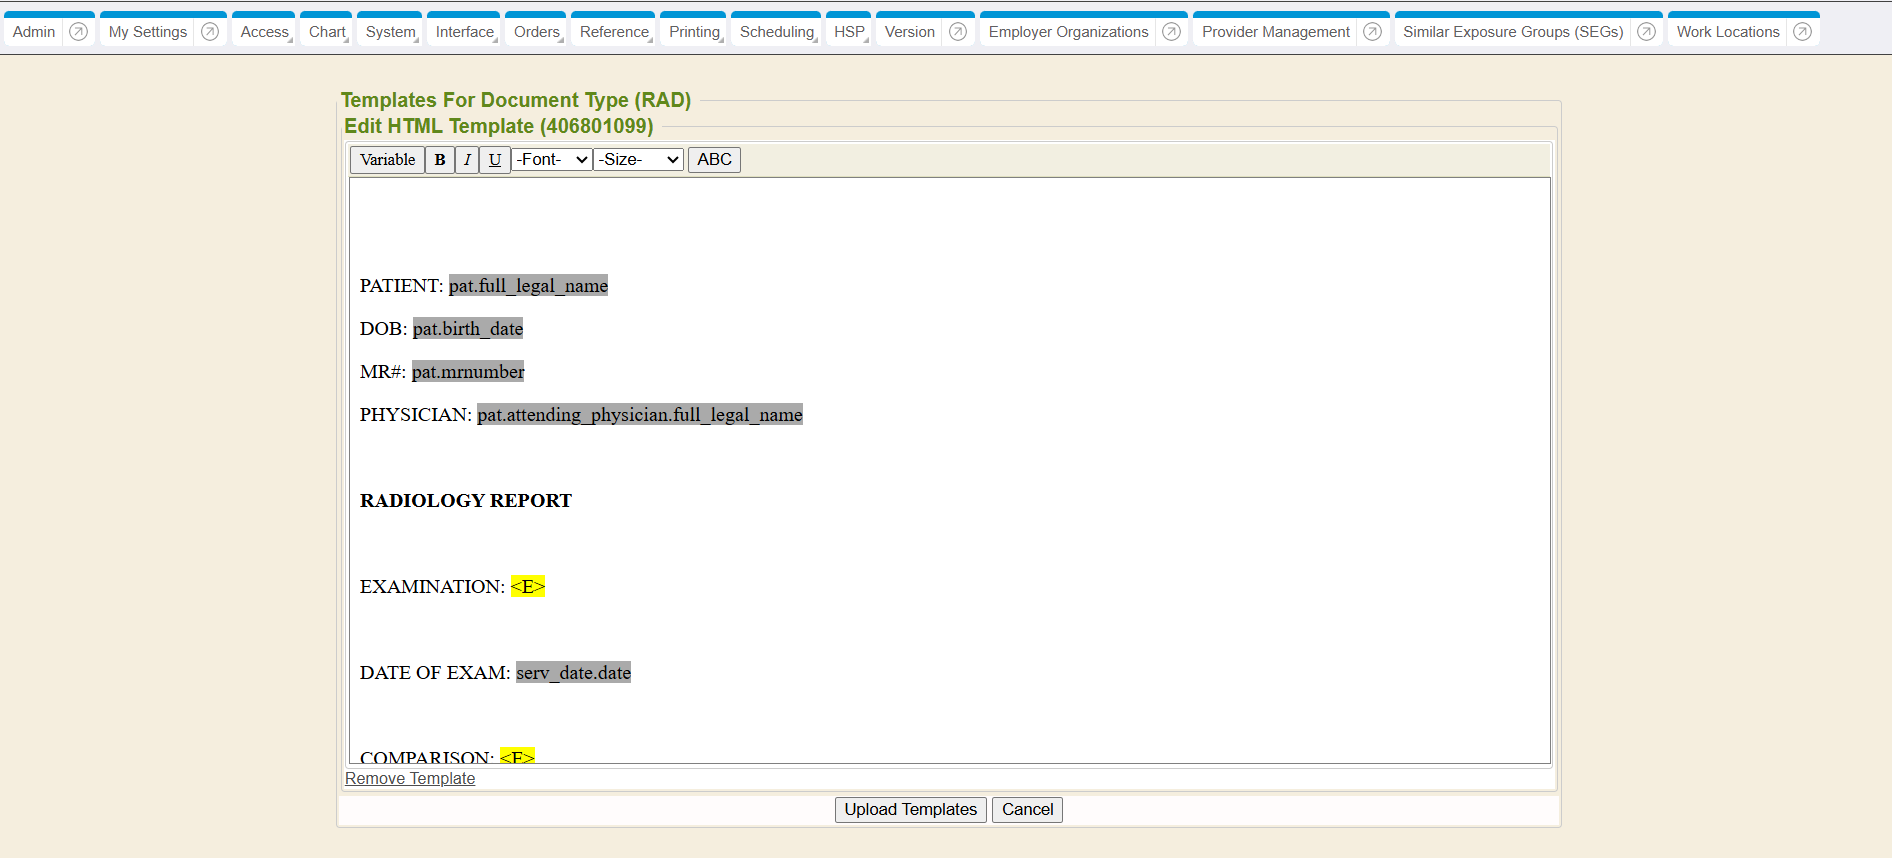Image resolution: width=1892 pixels, height=858 pixels.
Task: Open Employer Organizations arrow icon
Action: pyautogui.click(x=1171, y=32)
